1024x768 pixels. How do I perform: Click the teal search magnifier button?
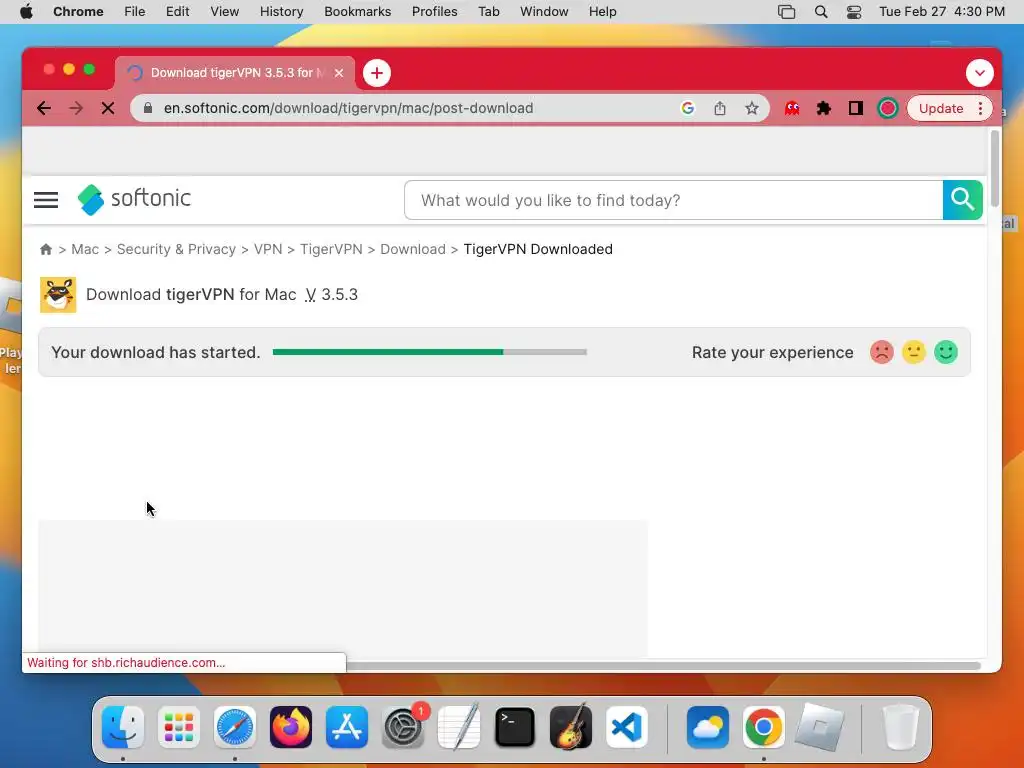point(963,200)
